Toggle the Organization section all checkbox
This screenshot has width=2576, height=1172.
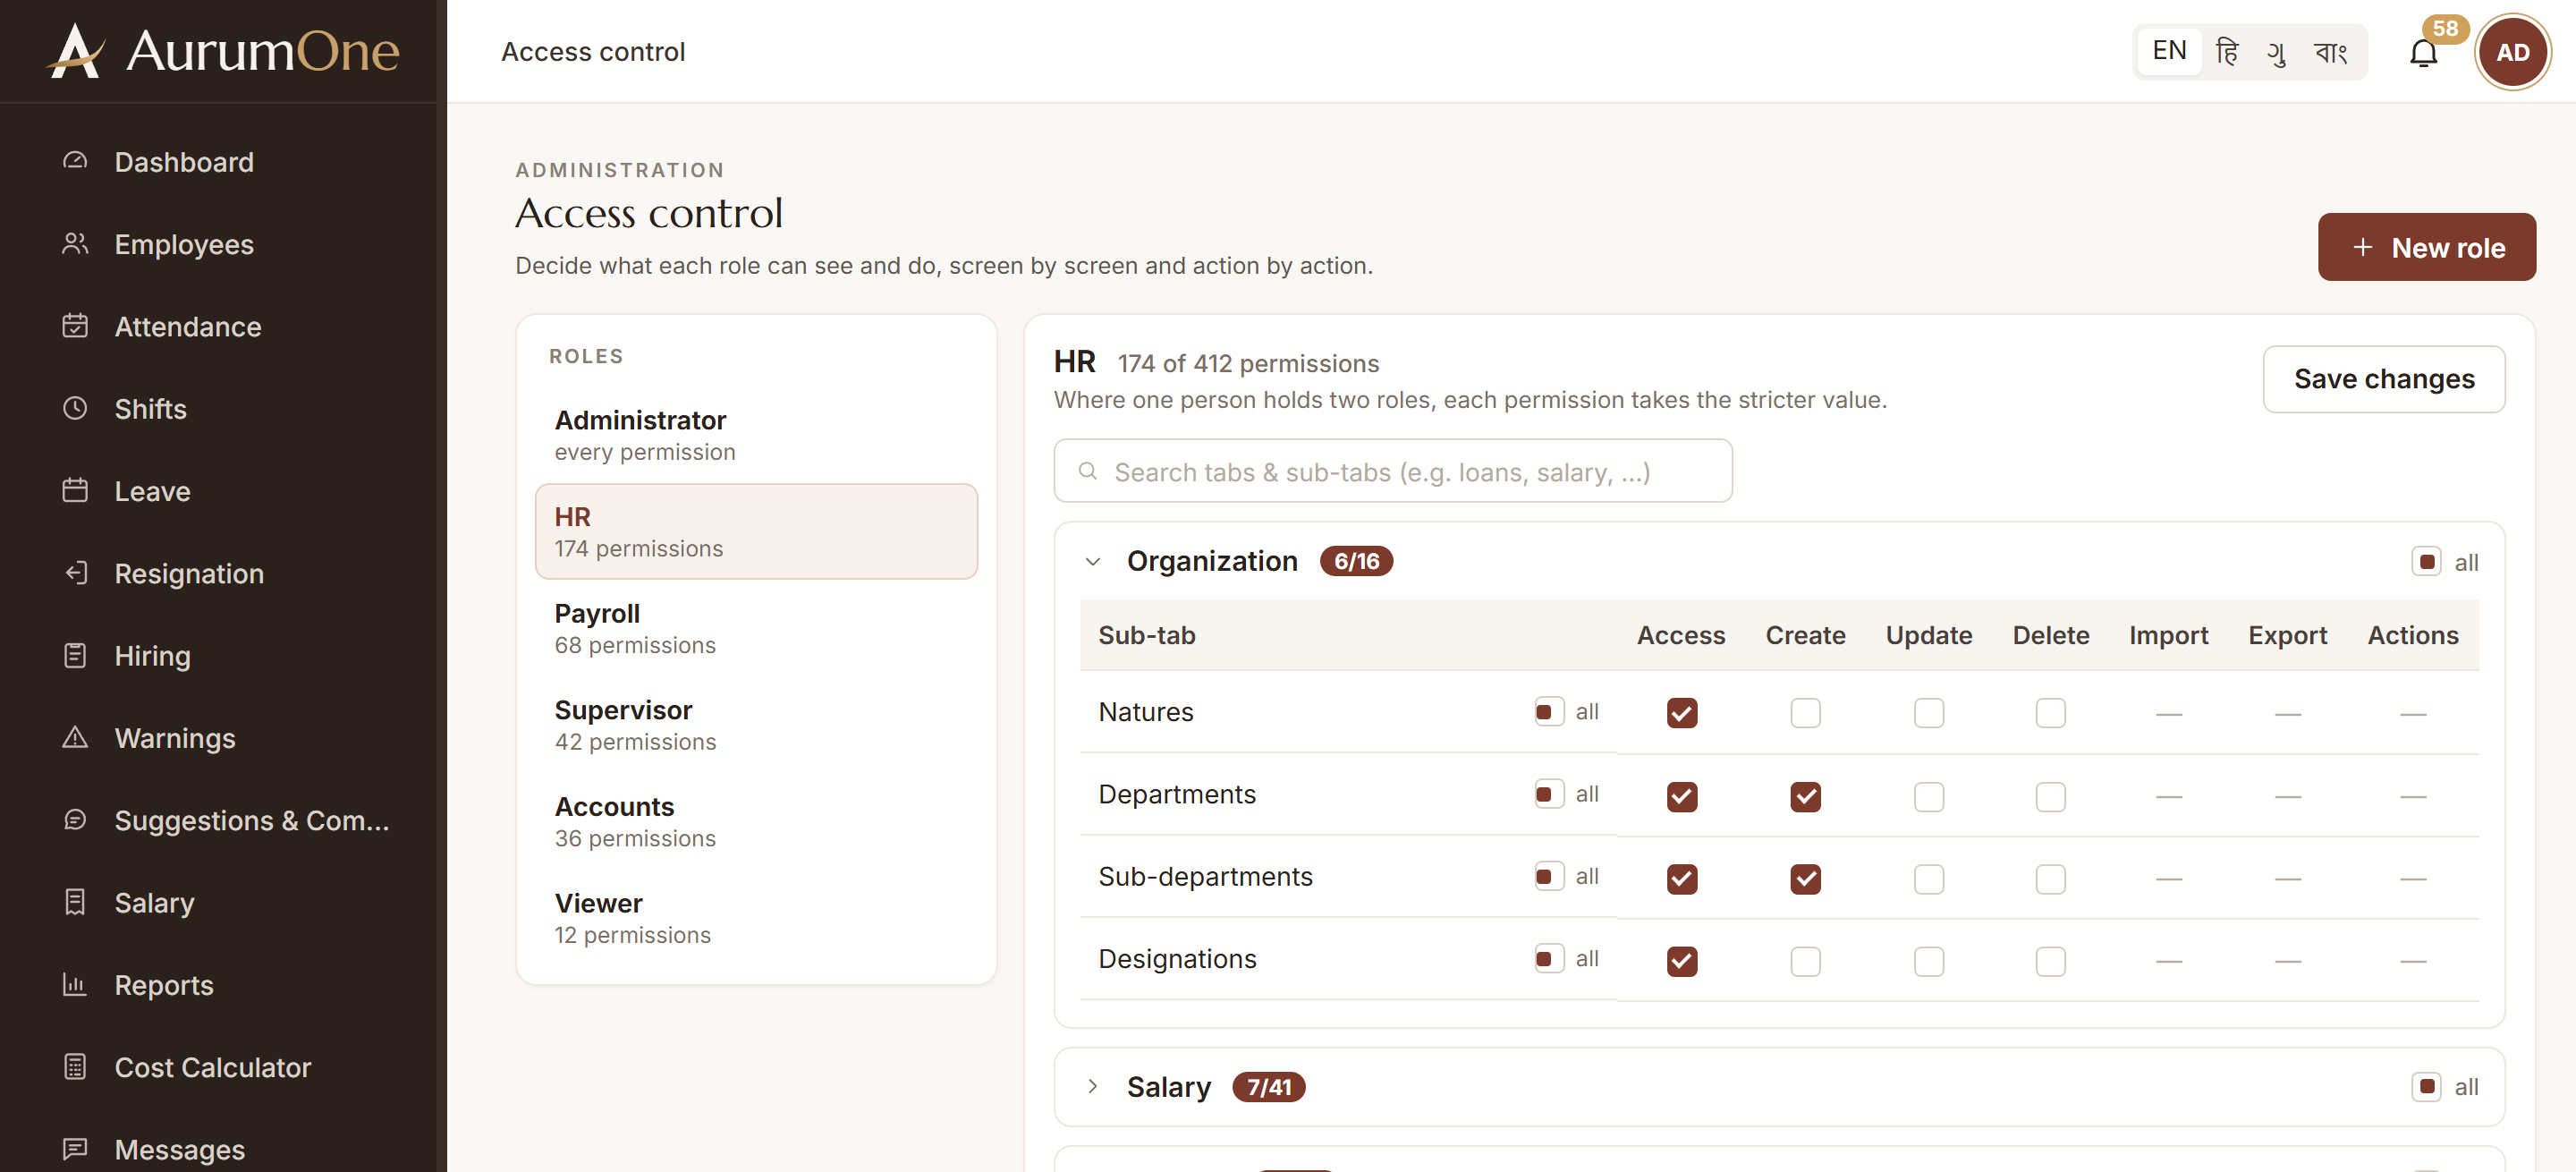[x=2425, y=561]
